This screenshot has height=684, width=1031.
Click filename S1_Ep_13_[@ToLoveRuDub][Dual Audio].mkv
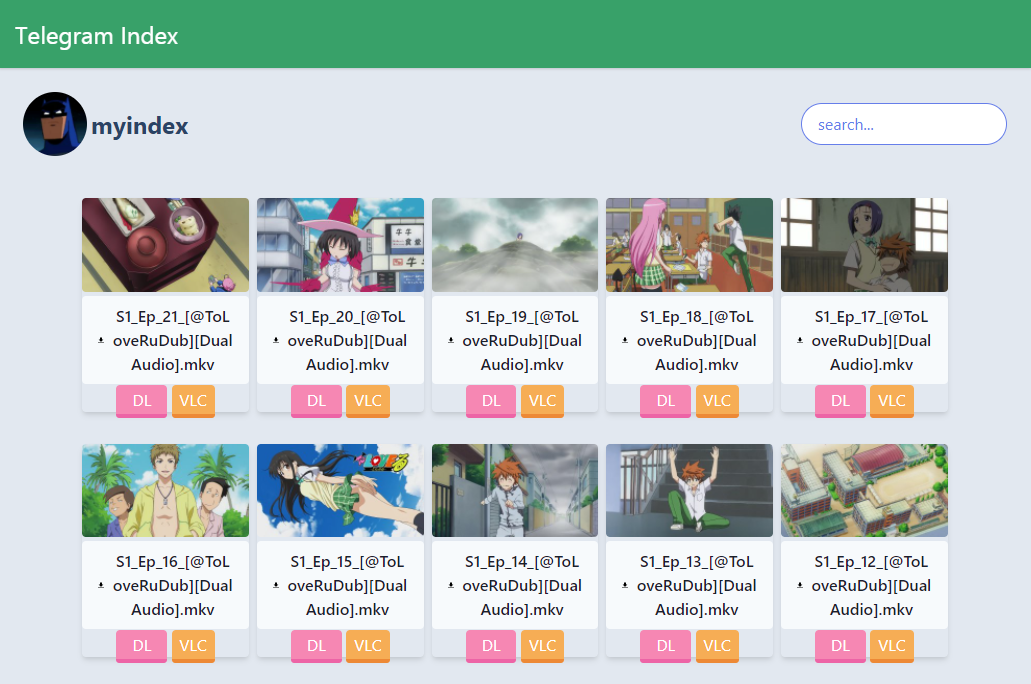tap(697, 585)
